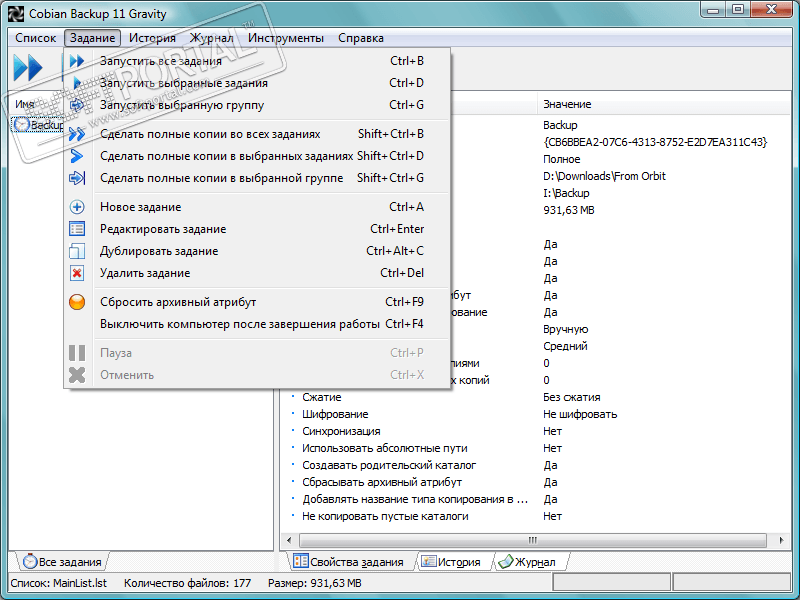Click the icon beside Сделать полные копии в выбранных заданиях

[x=77, y=156]
